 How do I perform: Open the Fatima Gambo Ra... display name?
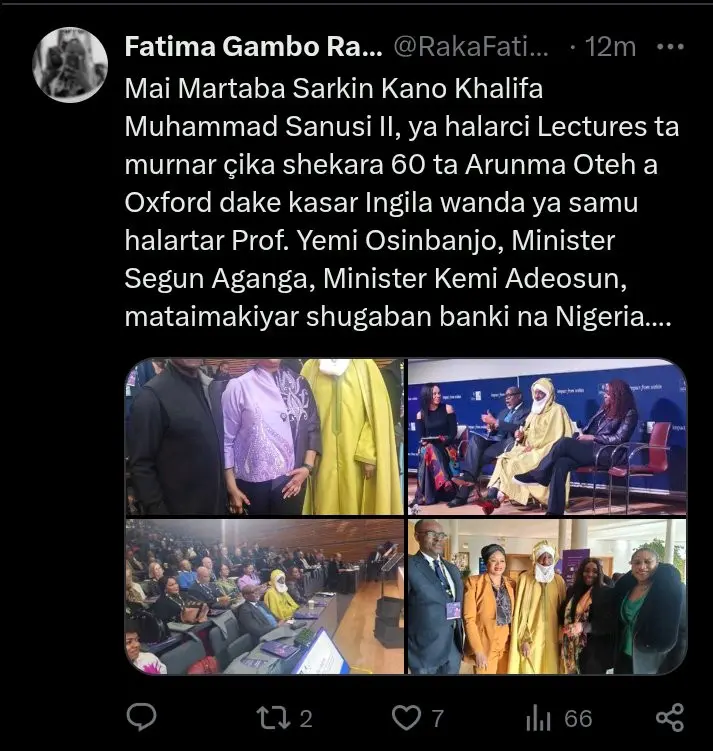pyautogui.click(x=253, y=47)
